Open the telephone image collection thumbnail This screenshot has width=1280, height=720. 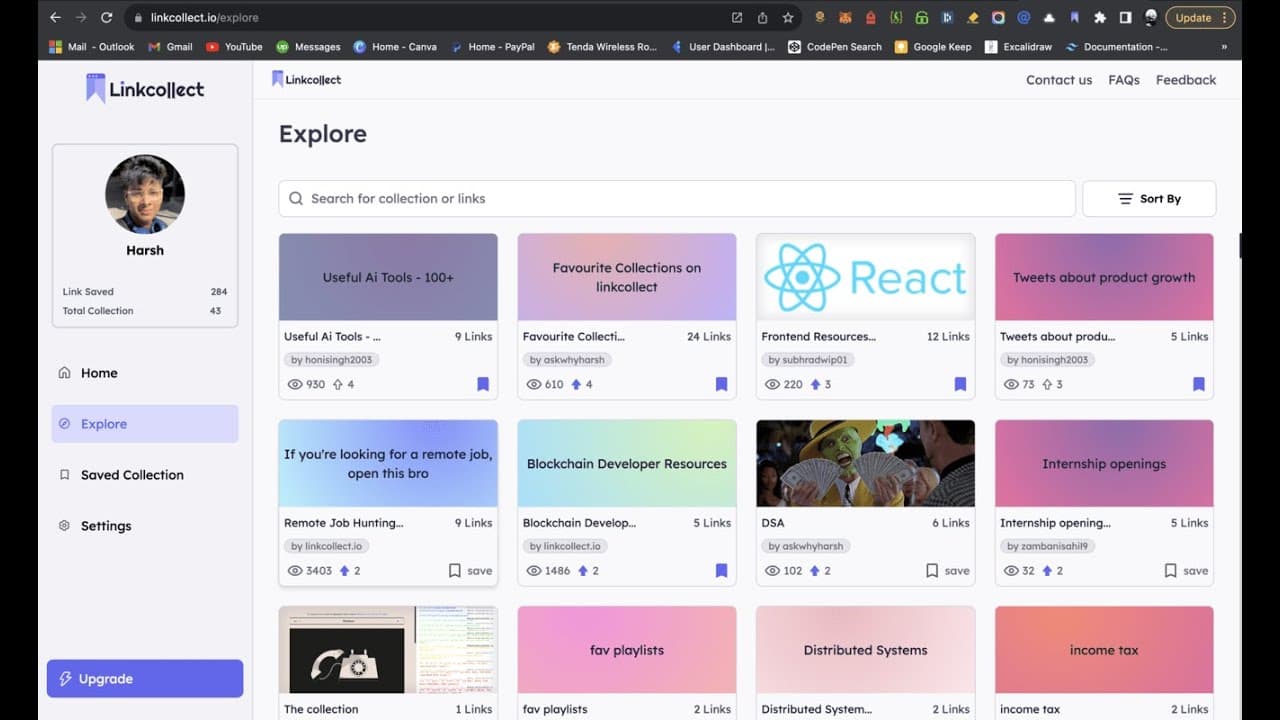click(388, 650)
